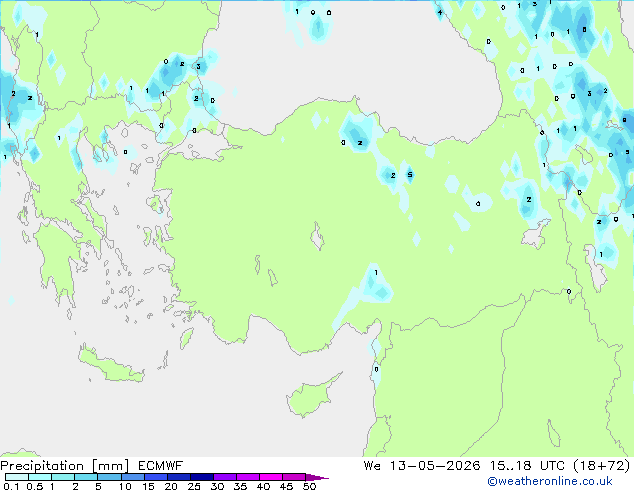Pick the 15–20 mm legend color box
Image resolution: width=634 pixels, height=490 pixels.
(x=155, y=477)
